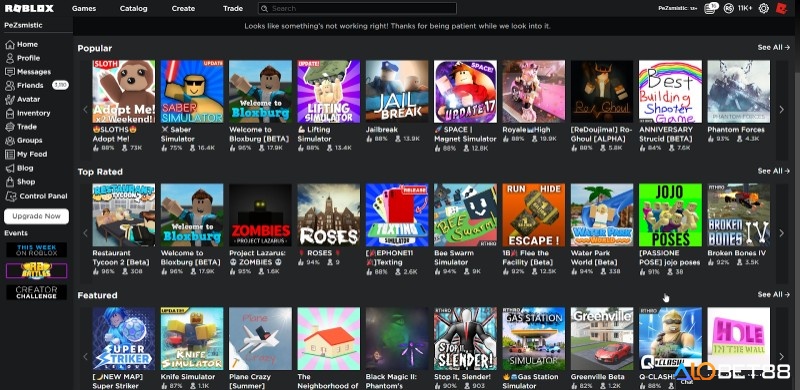Open the Profile sidebar icon
Screen dimensions: 800x390
pyautogui.click(x=10, y=58)
